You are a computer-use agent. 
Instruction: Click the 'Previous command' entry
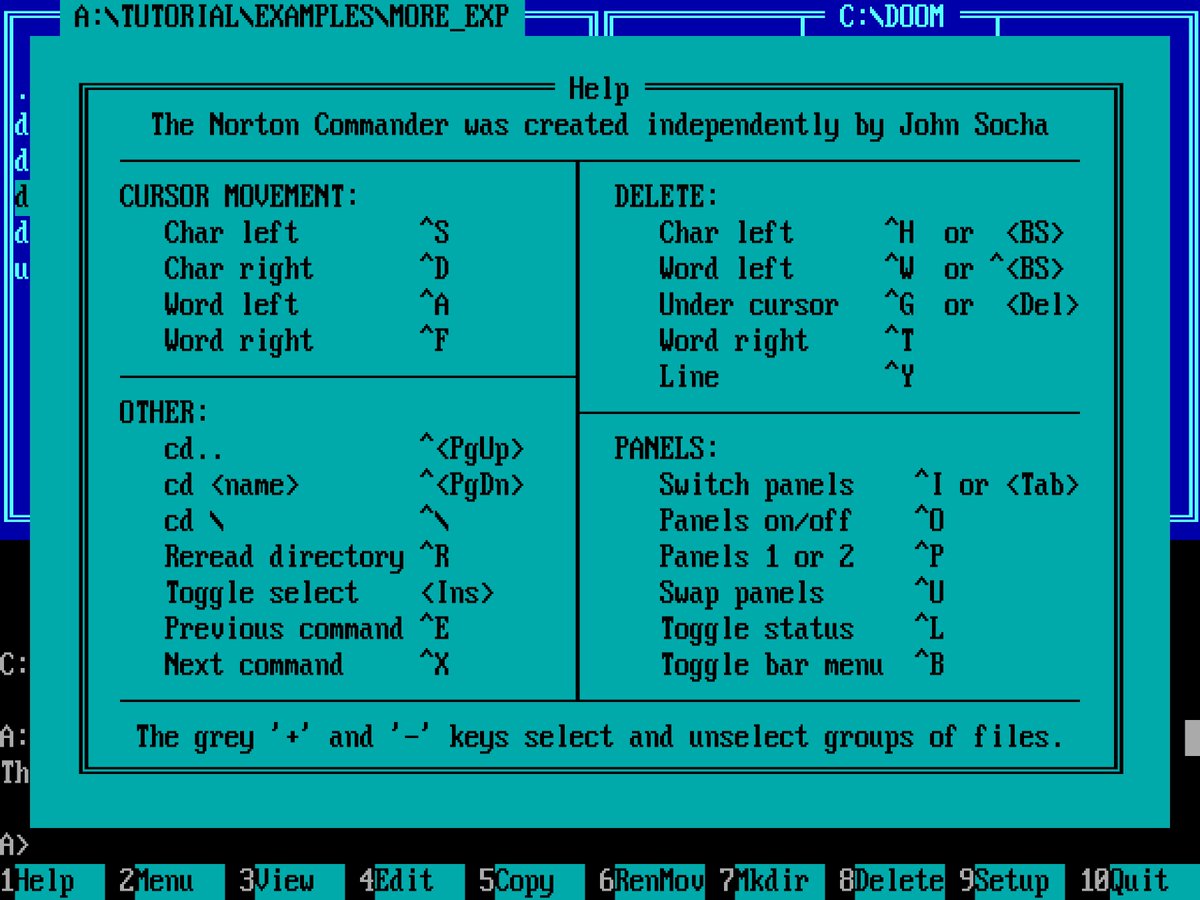point(284,629)
